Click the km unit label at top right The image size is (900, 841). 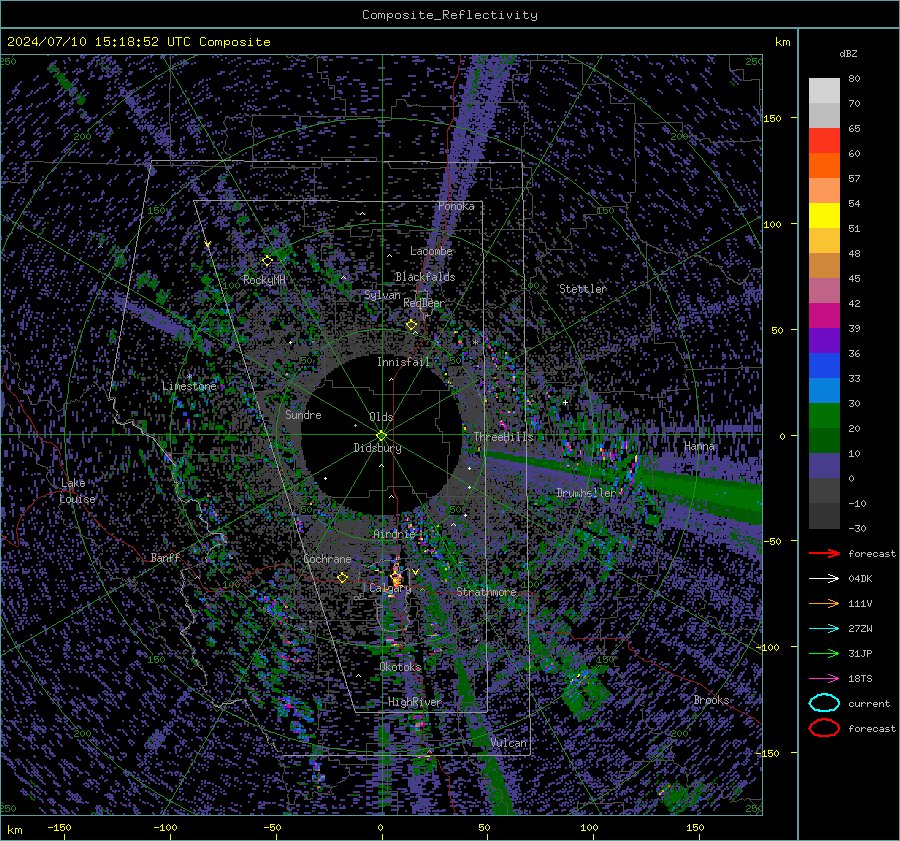[782, 42]
